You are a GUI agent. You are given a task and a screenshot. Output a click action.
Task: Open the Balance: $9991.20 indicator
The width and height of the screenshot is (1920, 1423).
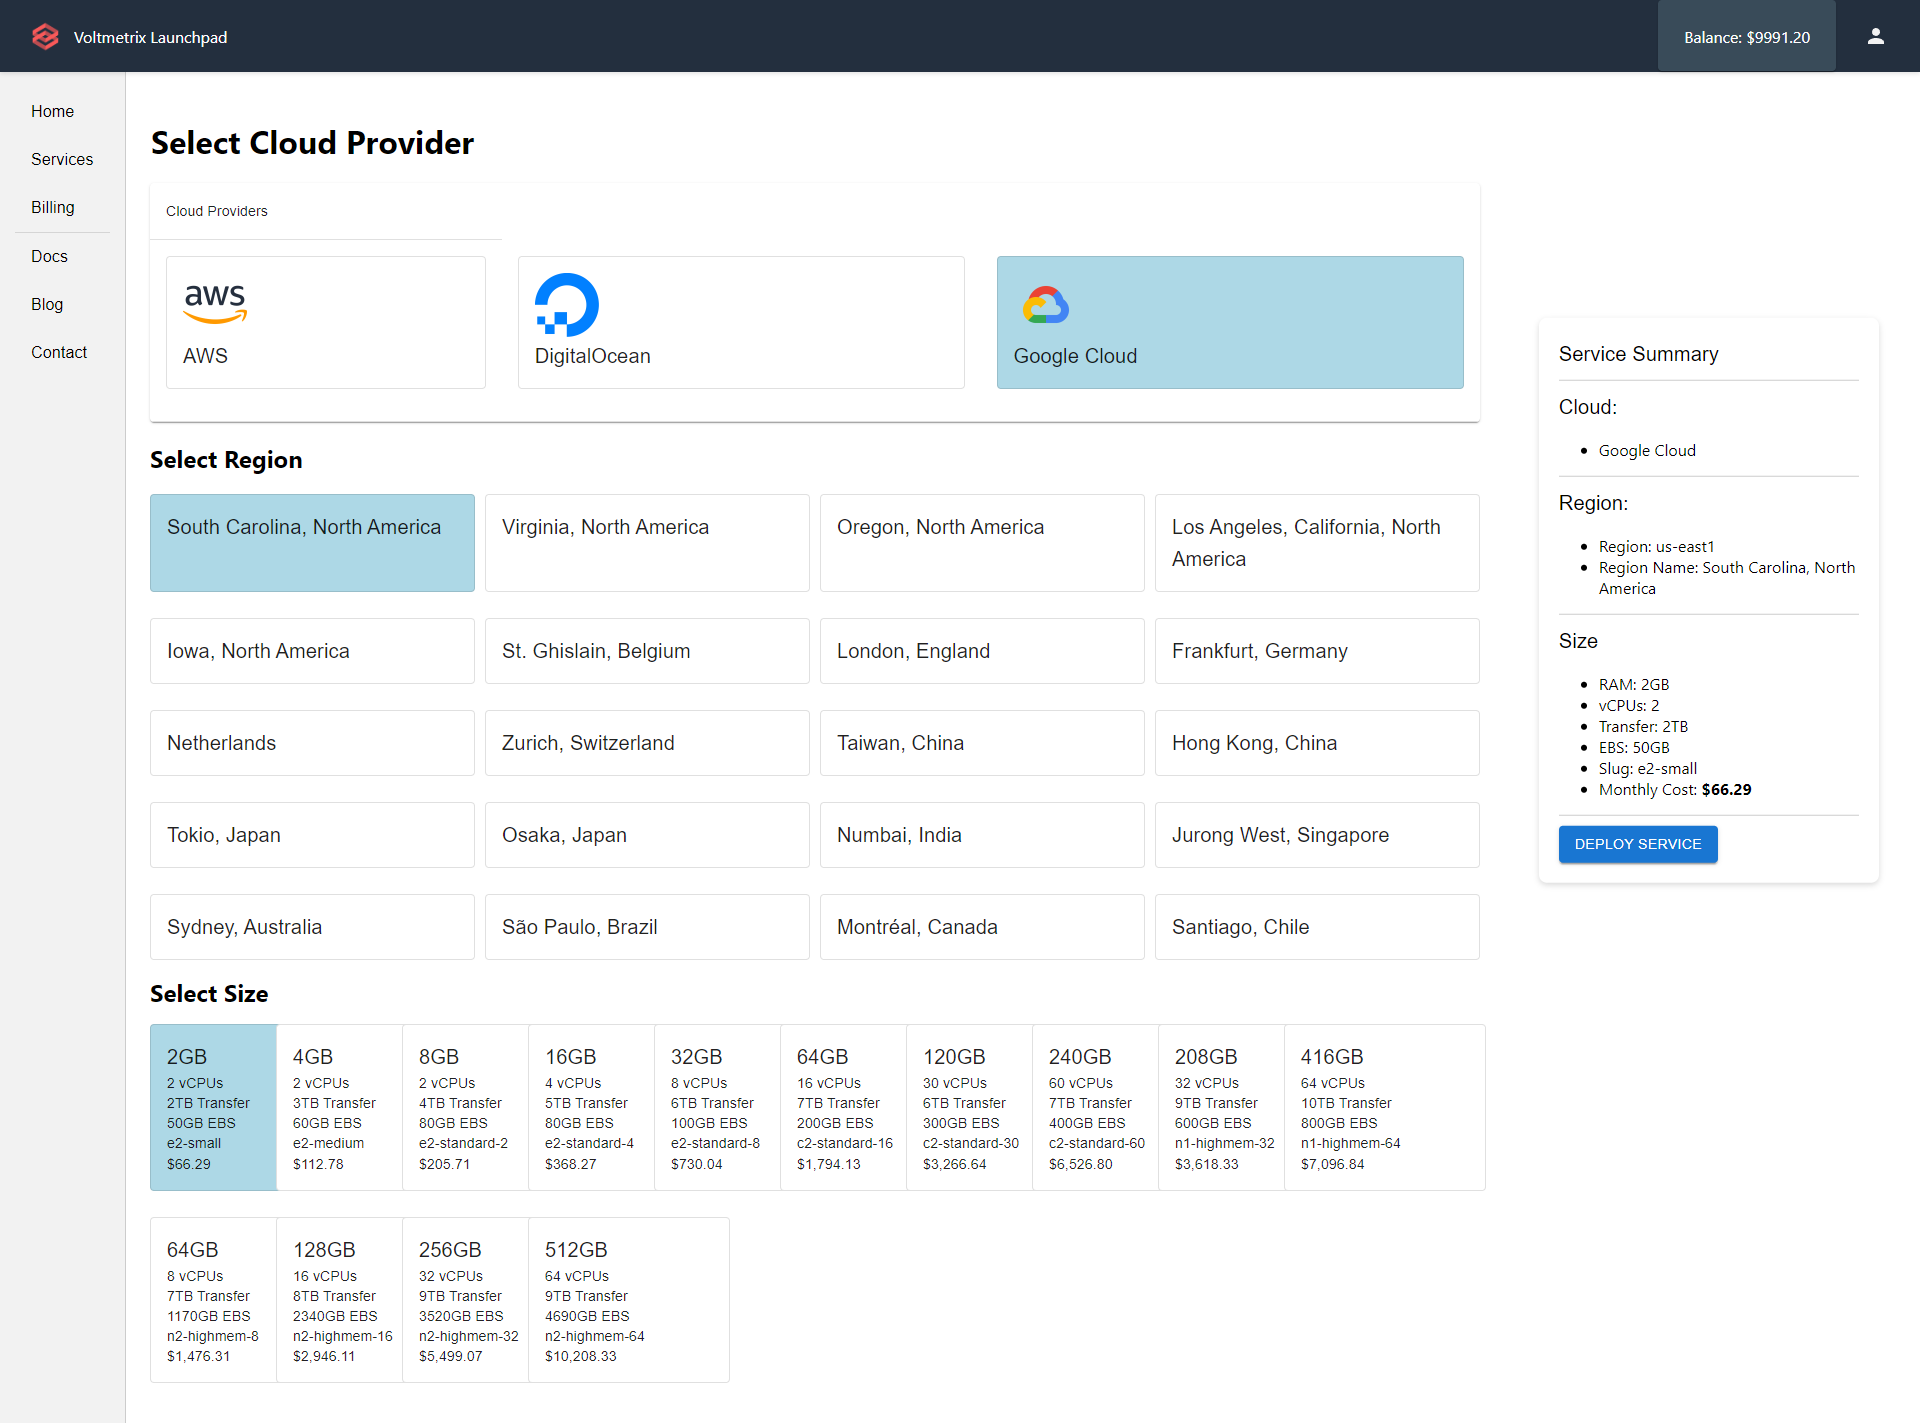point(1747,37)
